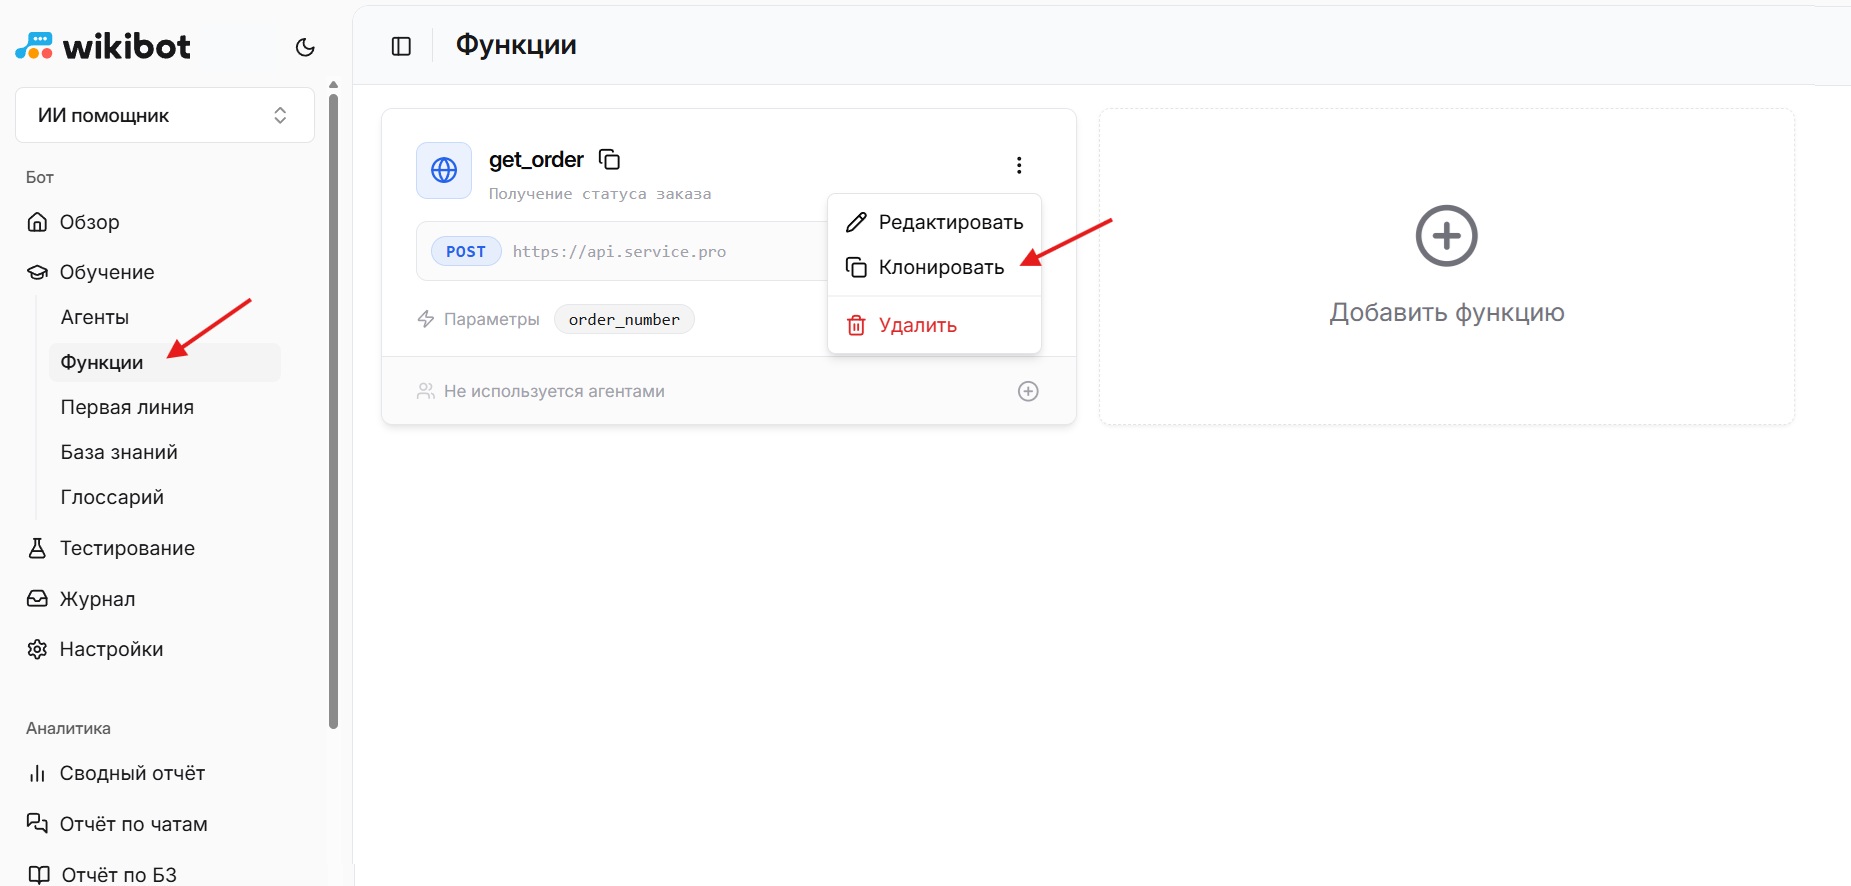Collapse sidebar with panel toggle icon
Viewport: 1851px width, 886px height.
click(x=401, y=47)
